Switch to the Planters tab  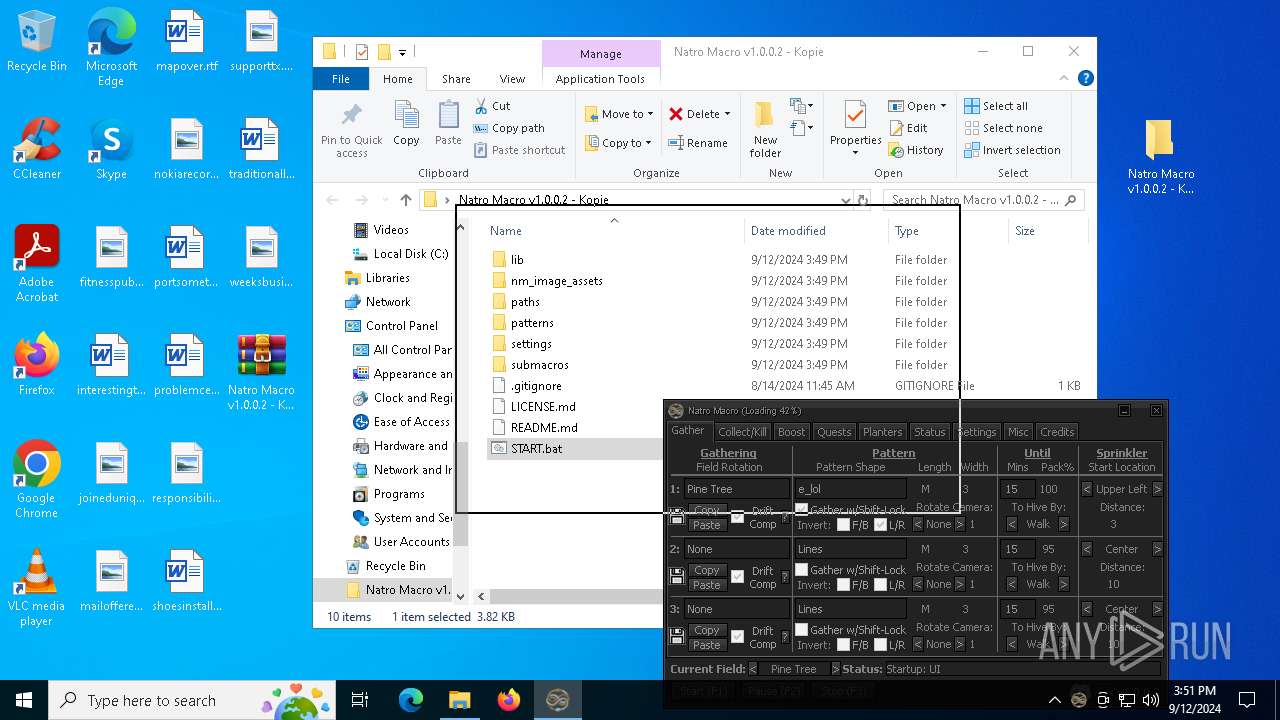[x=882, y=432]
